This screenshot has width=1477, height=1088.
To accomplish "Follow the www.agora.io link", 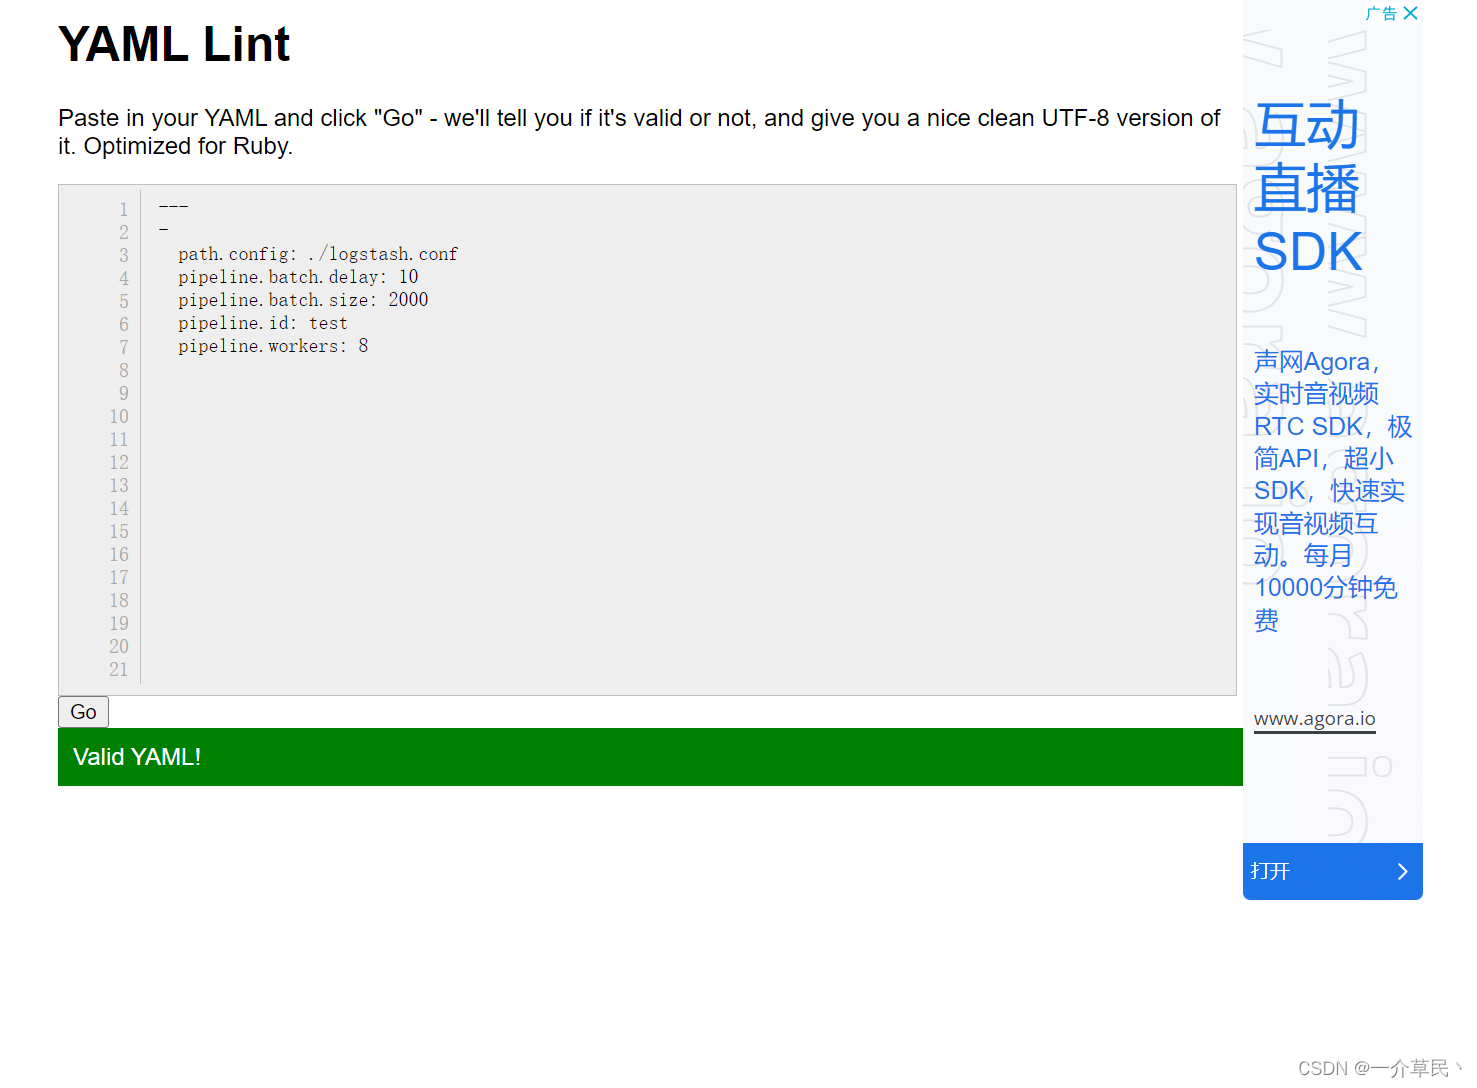I will [1314, 719].
